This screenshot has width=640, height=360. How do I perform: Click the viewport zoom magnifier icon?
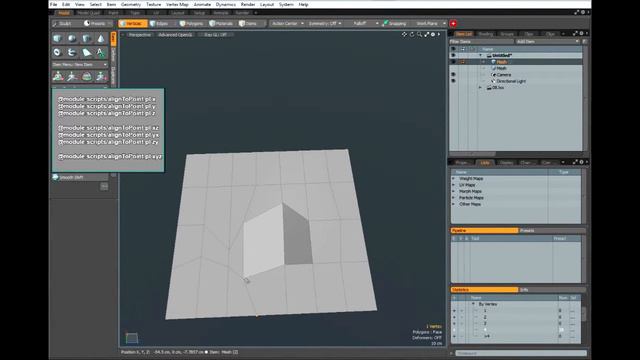(419, 35)
